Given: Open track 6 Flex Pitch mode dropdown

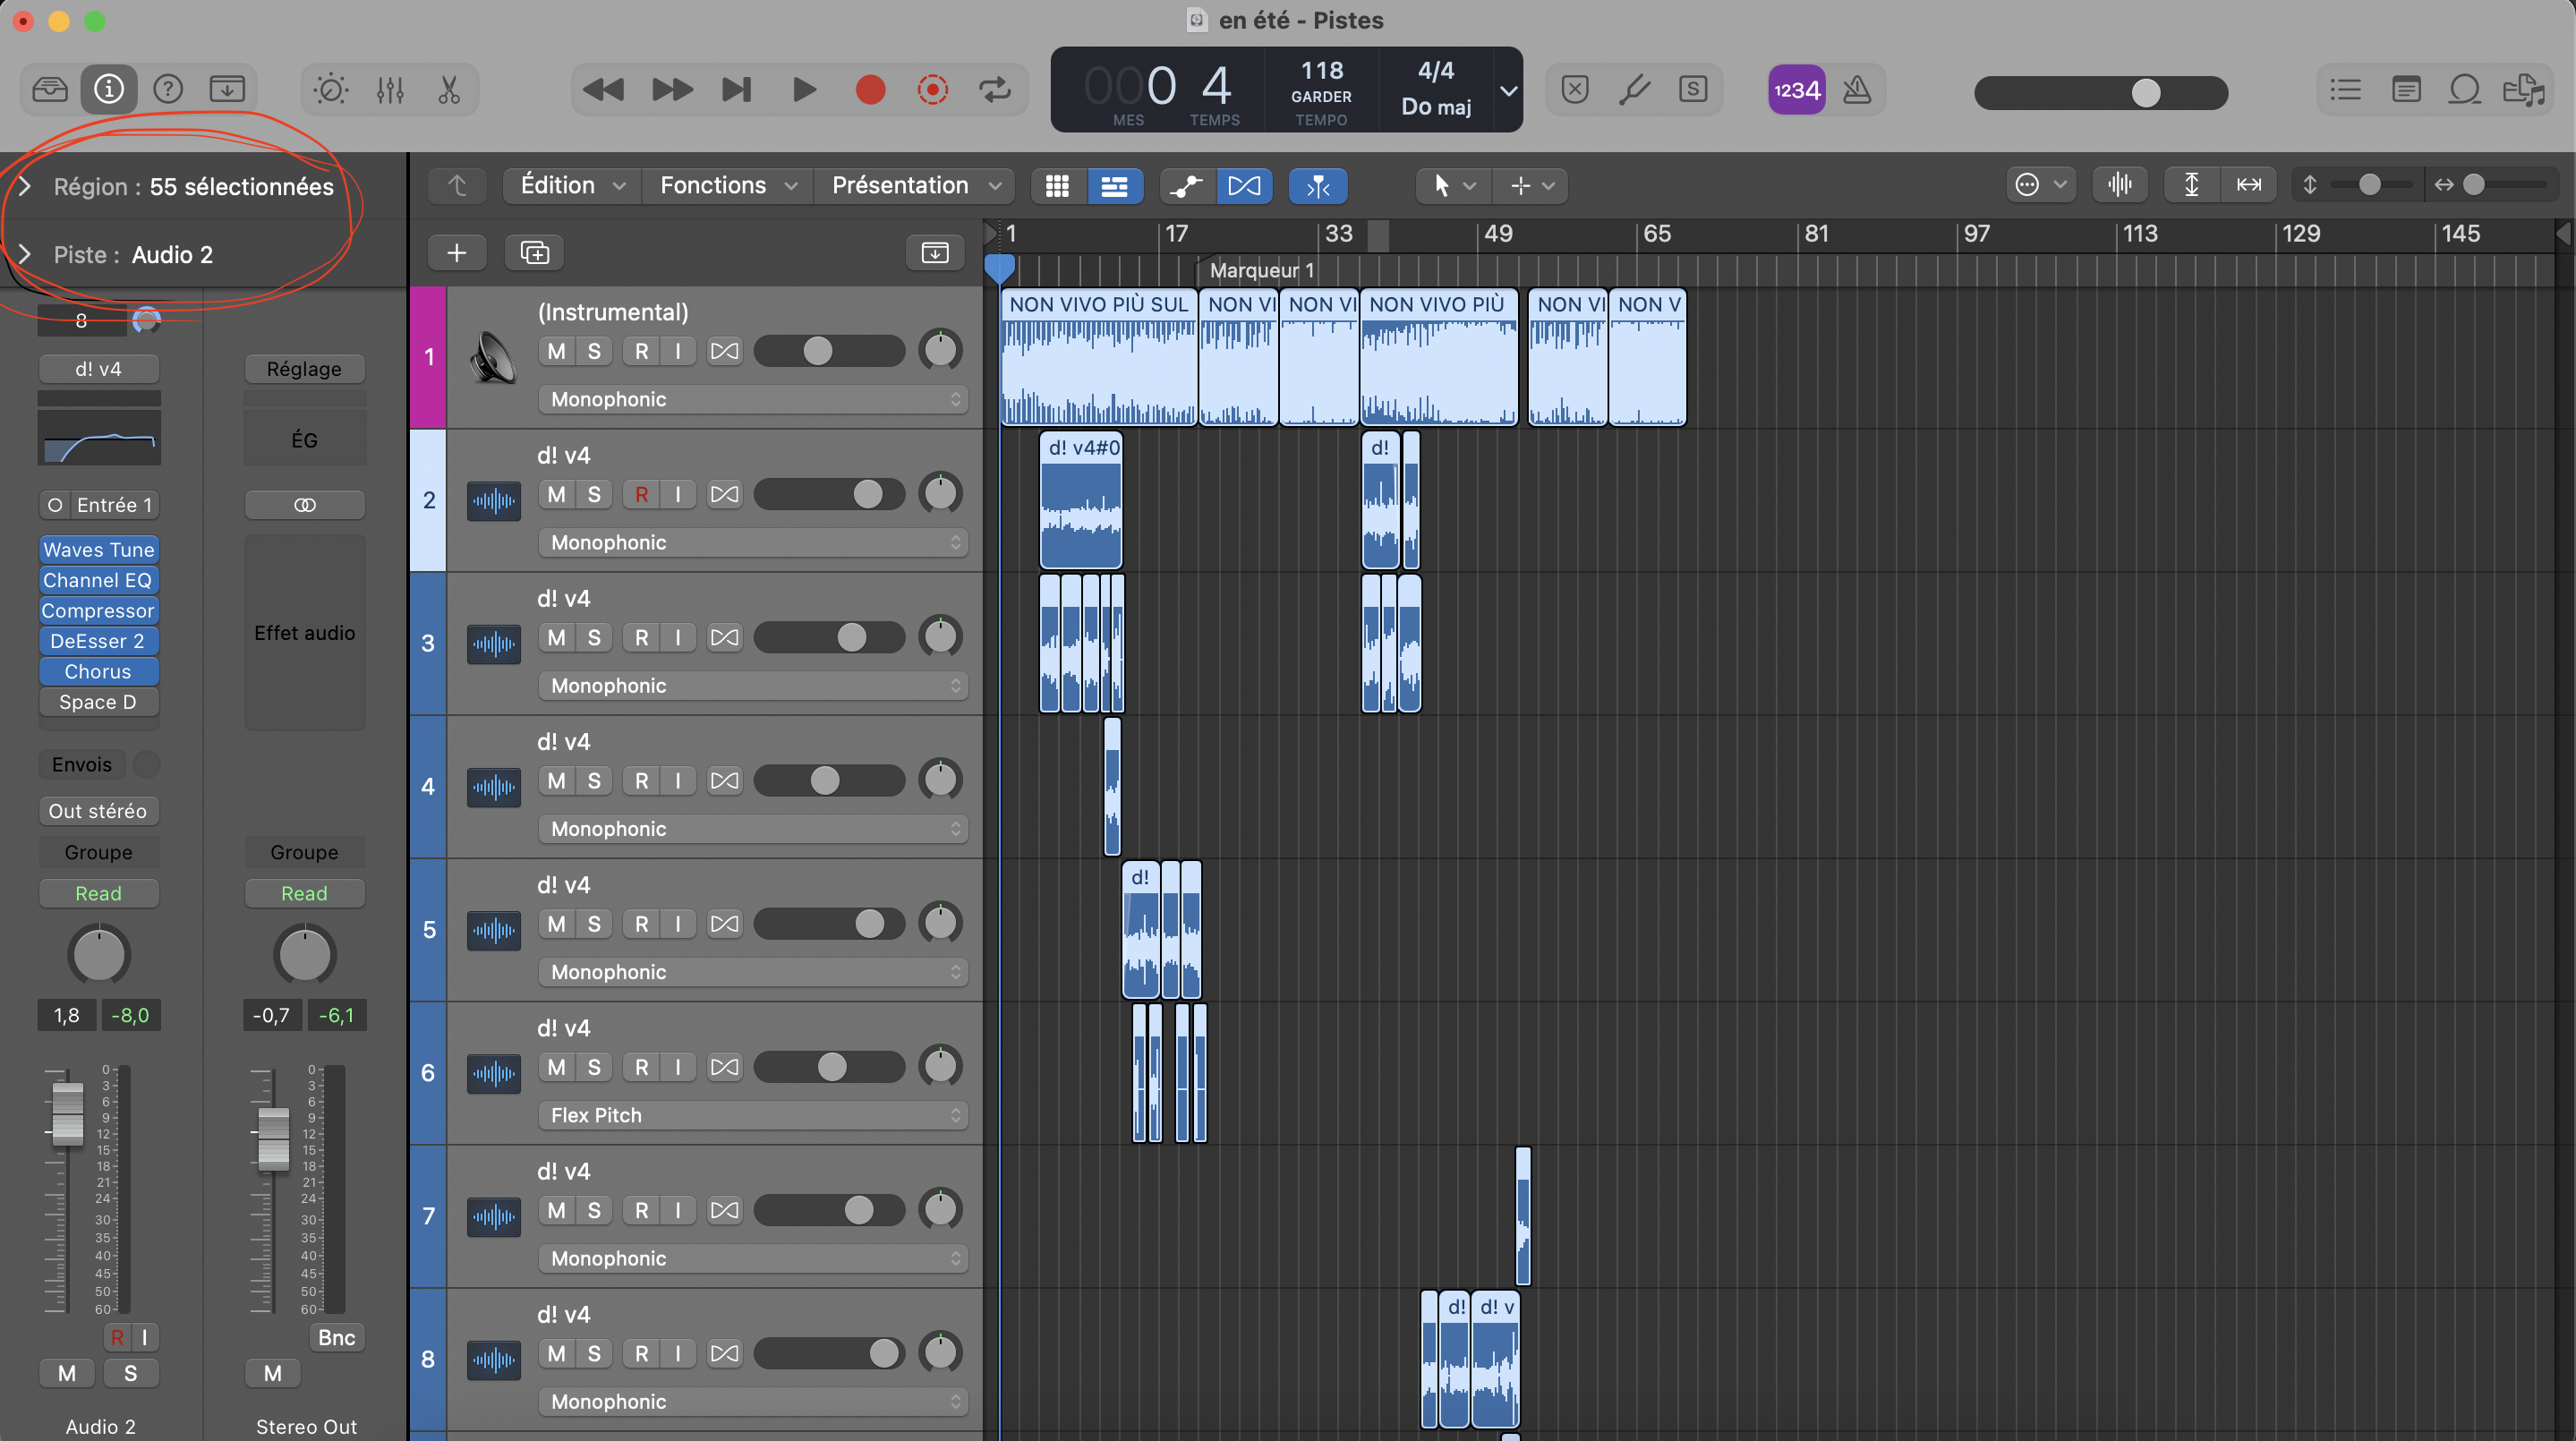Looking at the screenshot, I should click(753, 1115).
